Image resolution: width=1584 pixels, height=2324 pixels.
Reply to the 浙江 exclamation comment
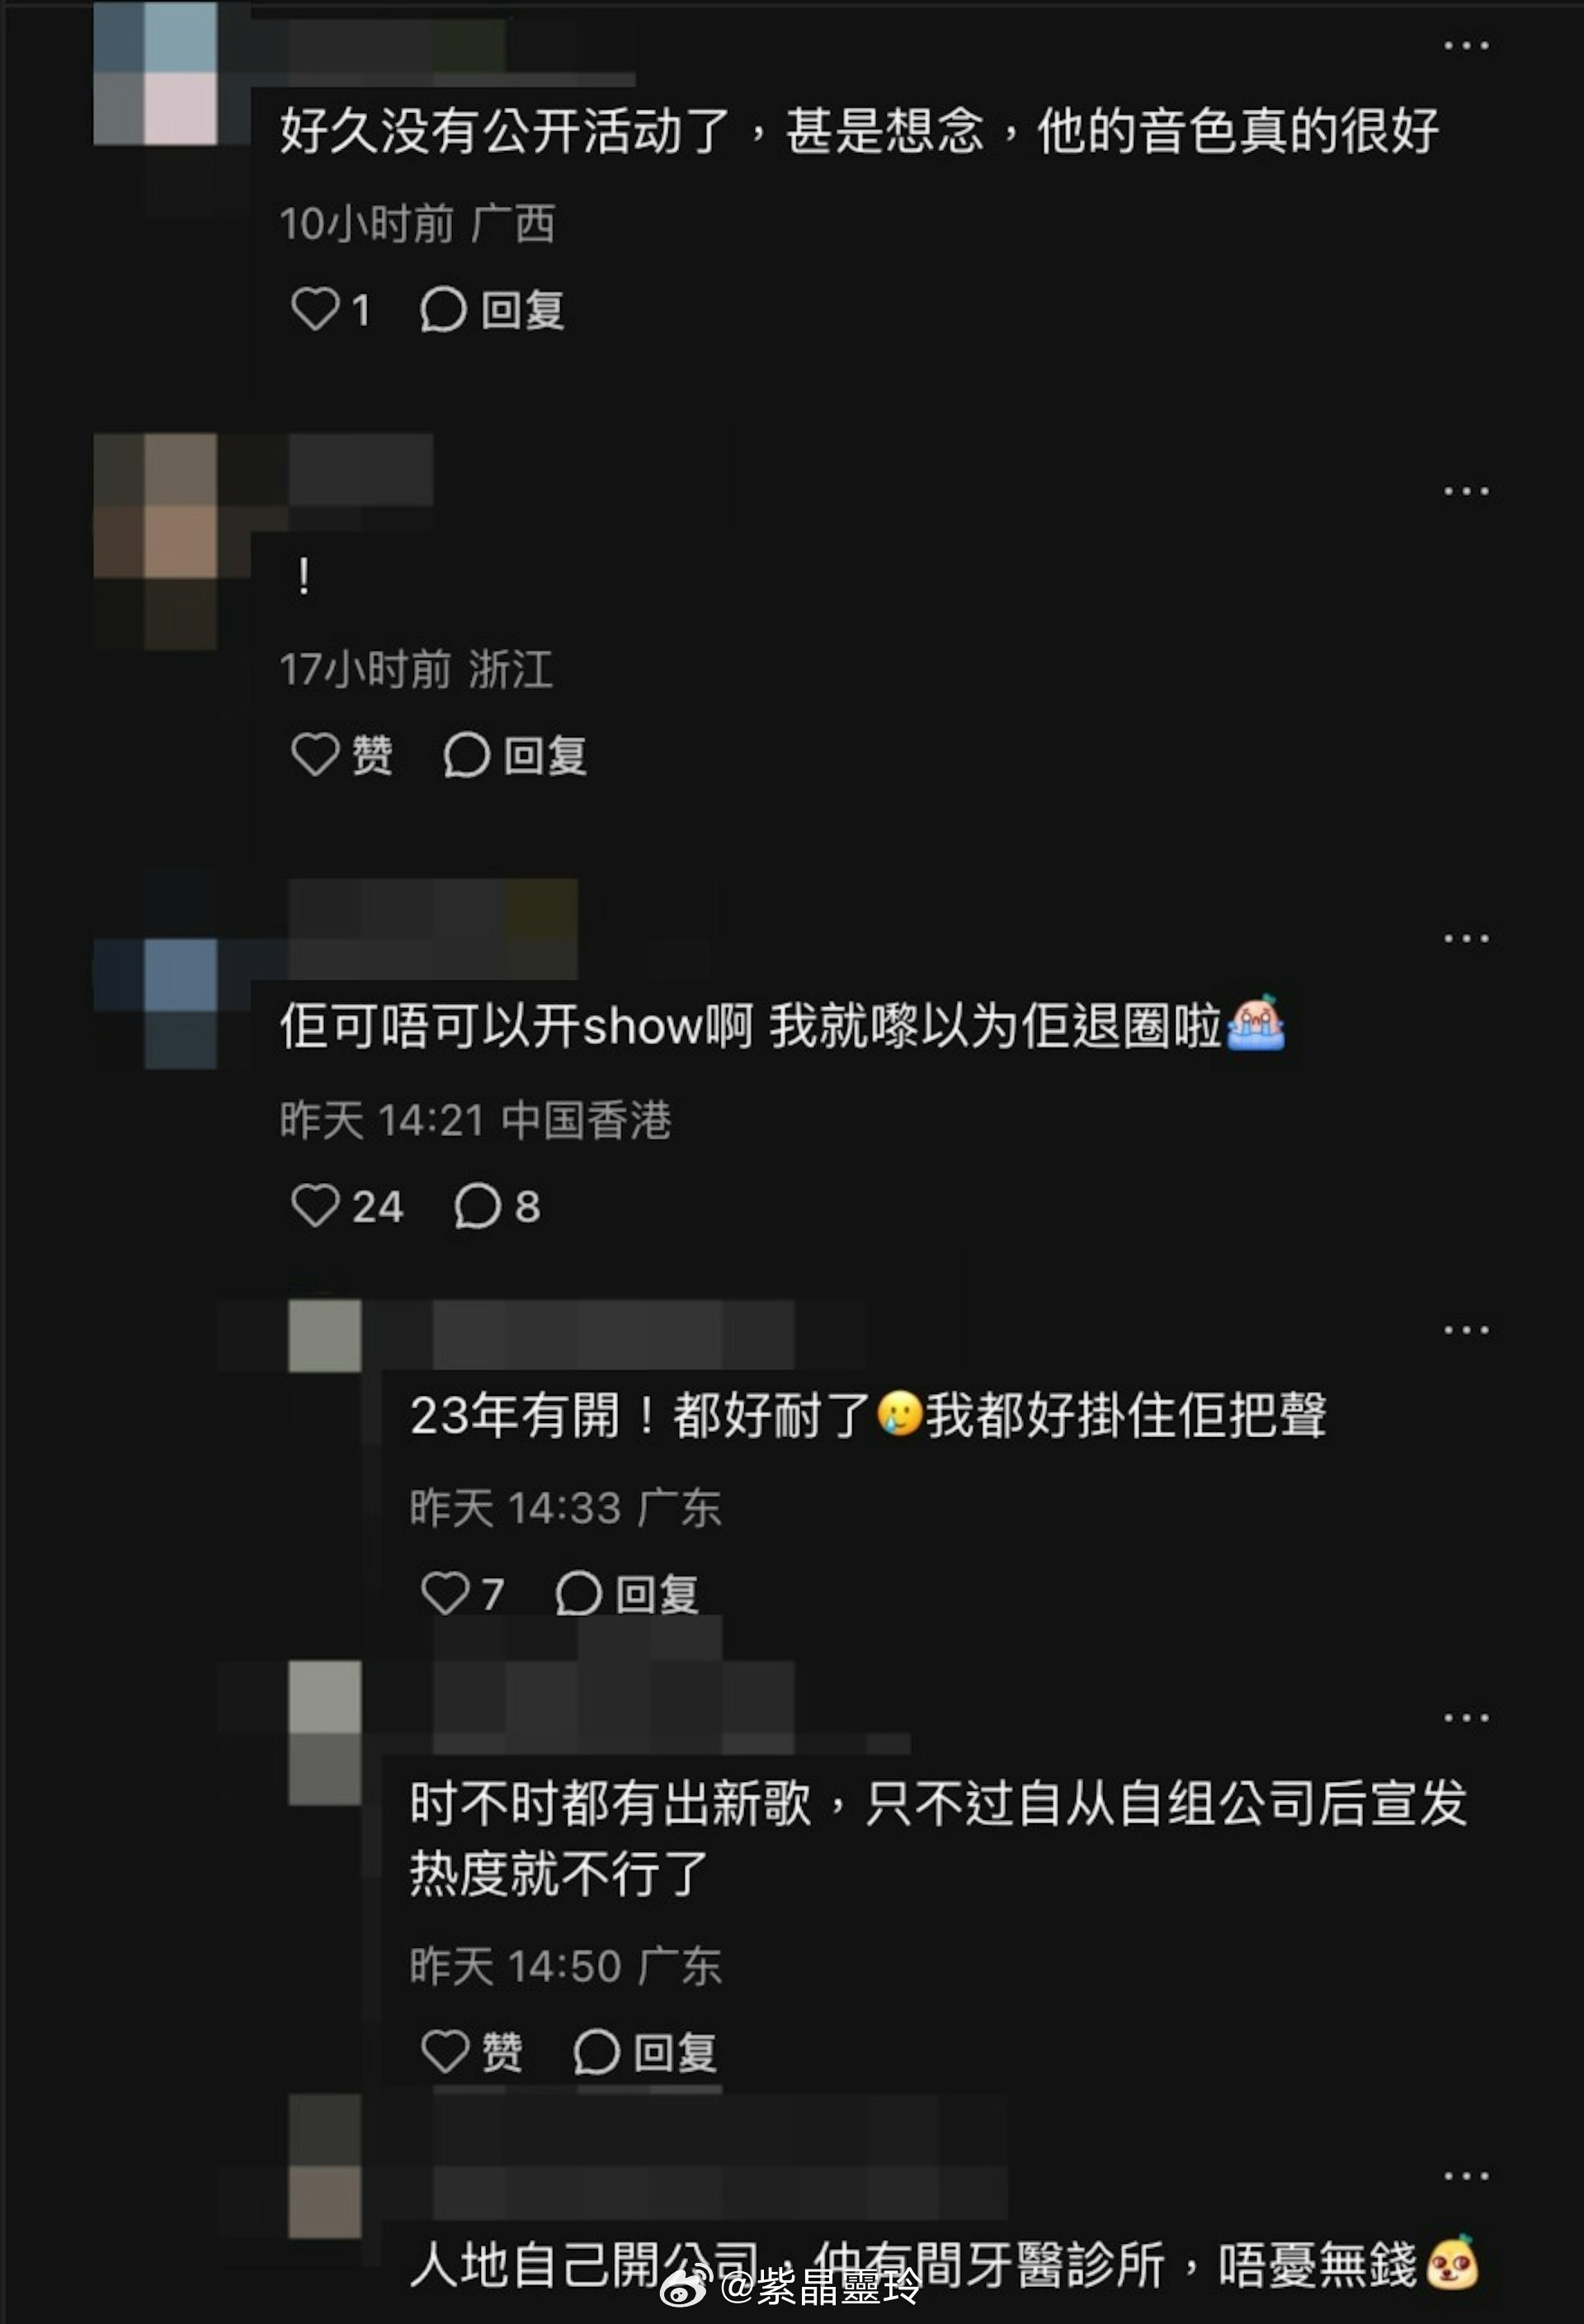point(515,754)
